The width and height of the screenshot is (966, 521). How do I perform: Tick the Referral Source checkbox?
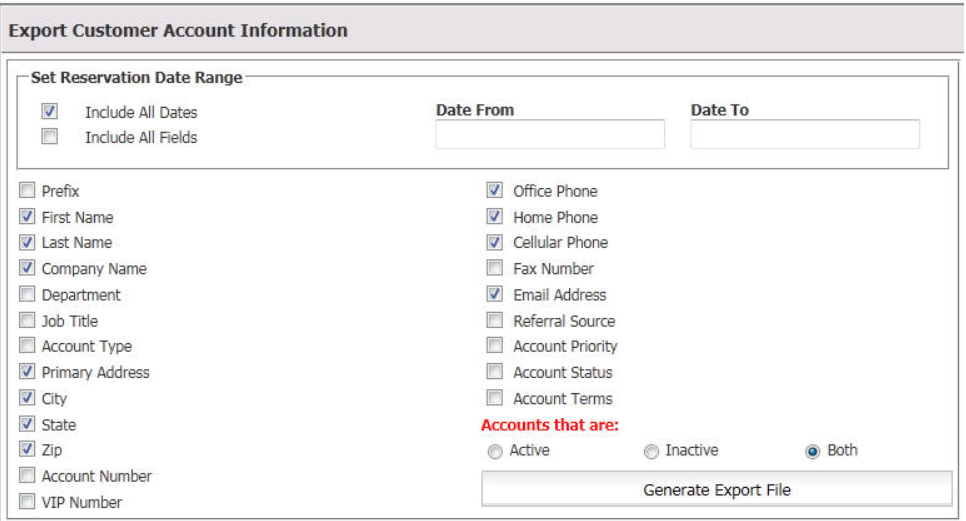tap(494, 321)
